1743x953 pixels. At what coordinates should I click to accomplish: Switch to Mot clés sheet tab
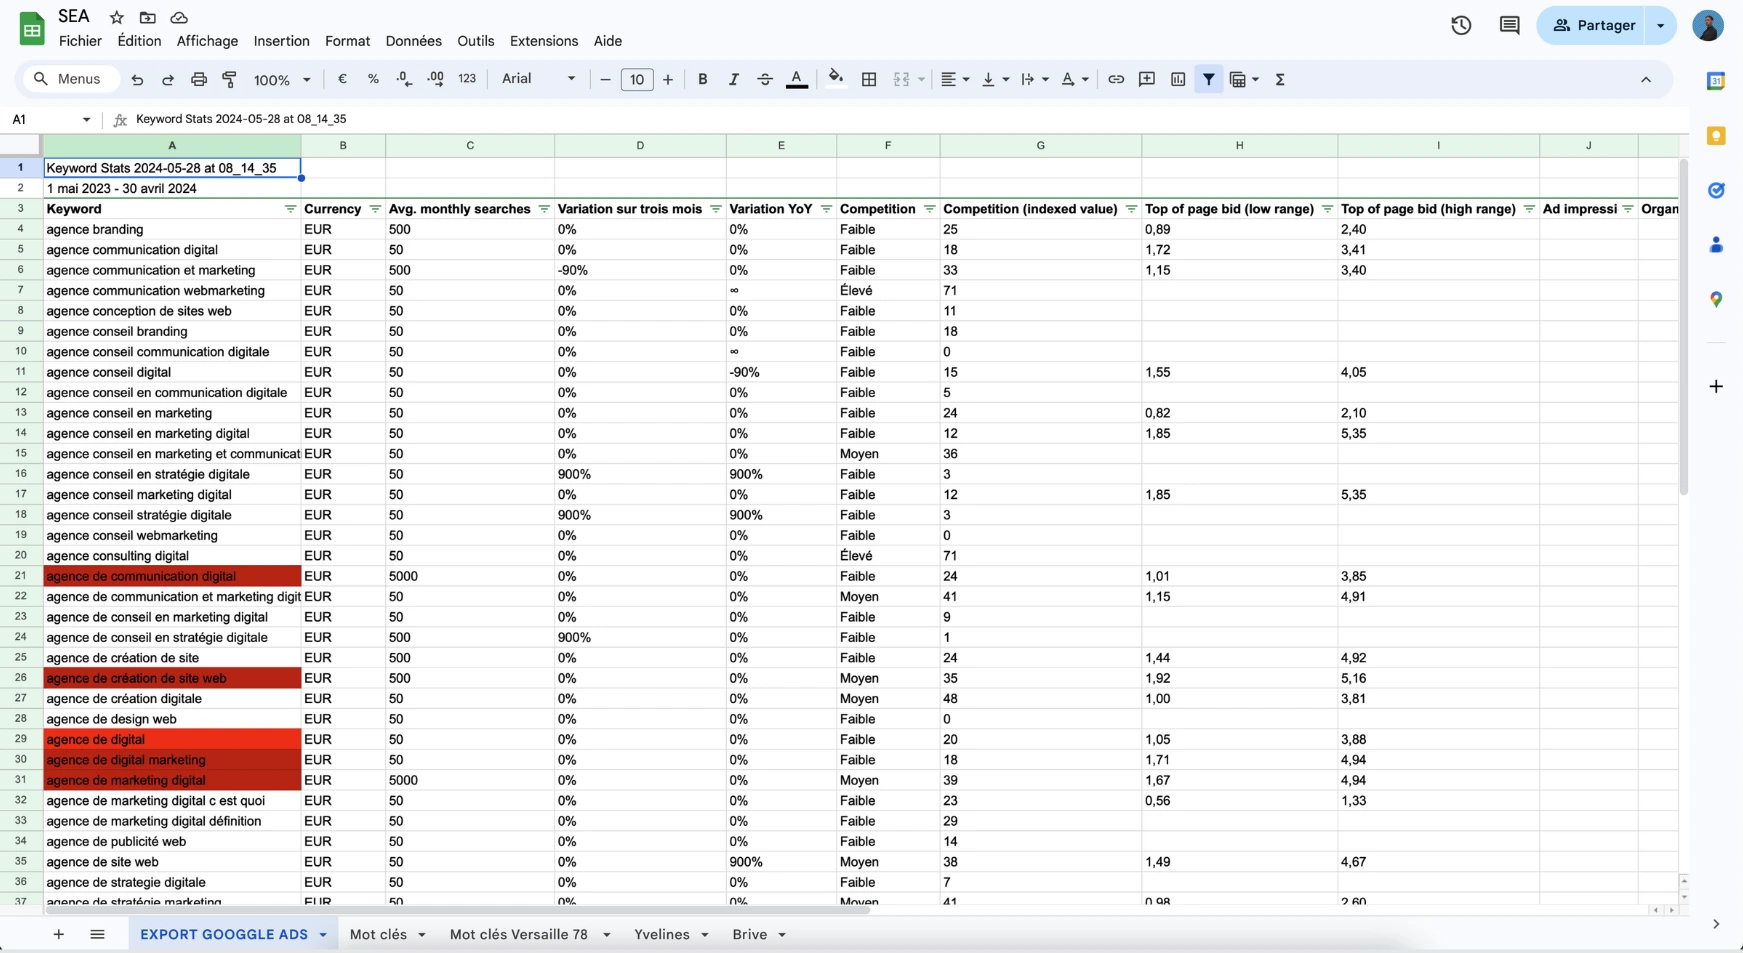point(378,934)
